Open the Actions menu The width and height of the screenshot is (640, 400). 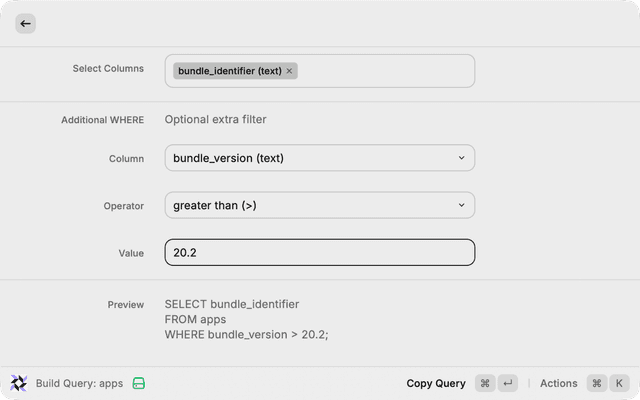pyautogui.click(x=559, y=383)
